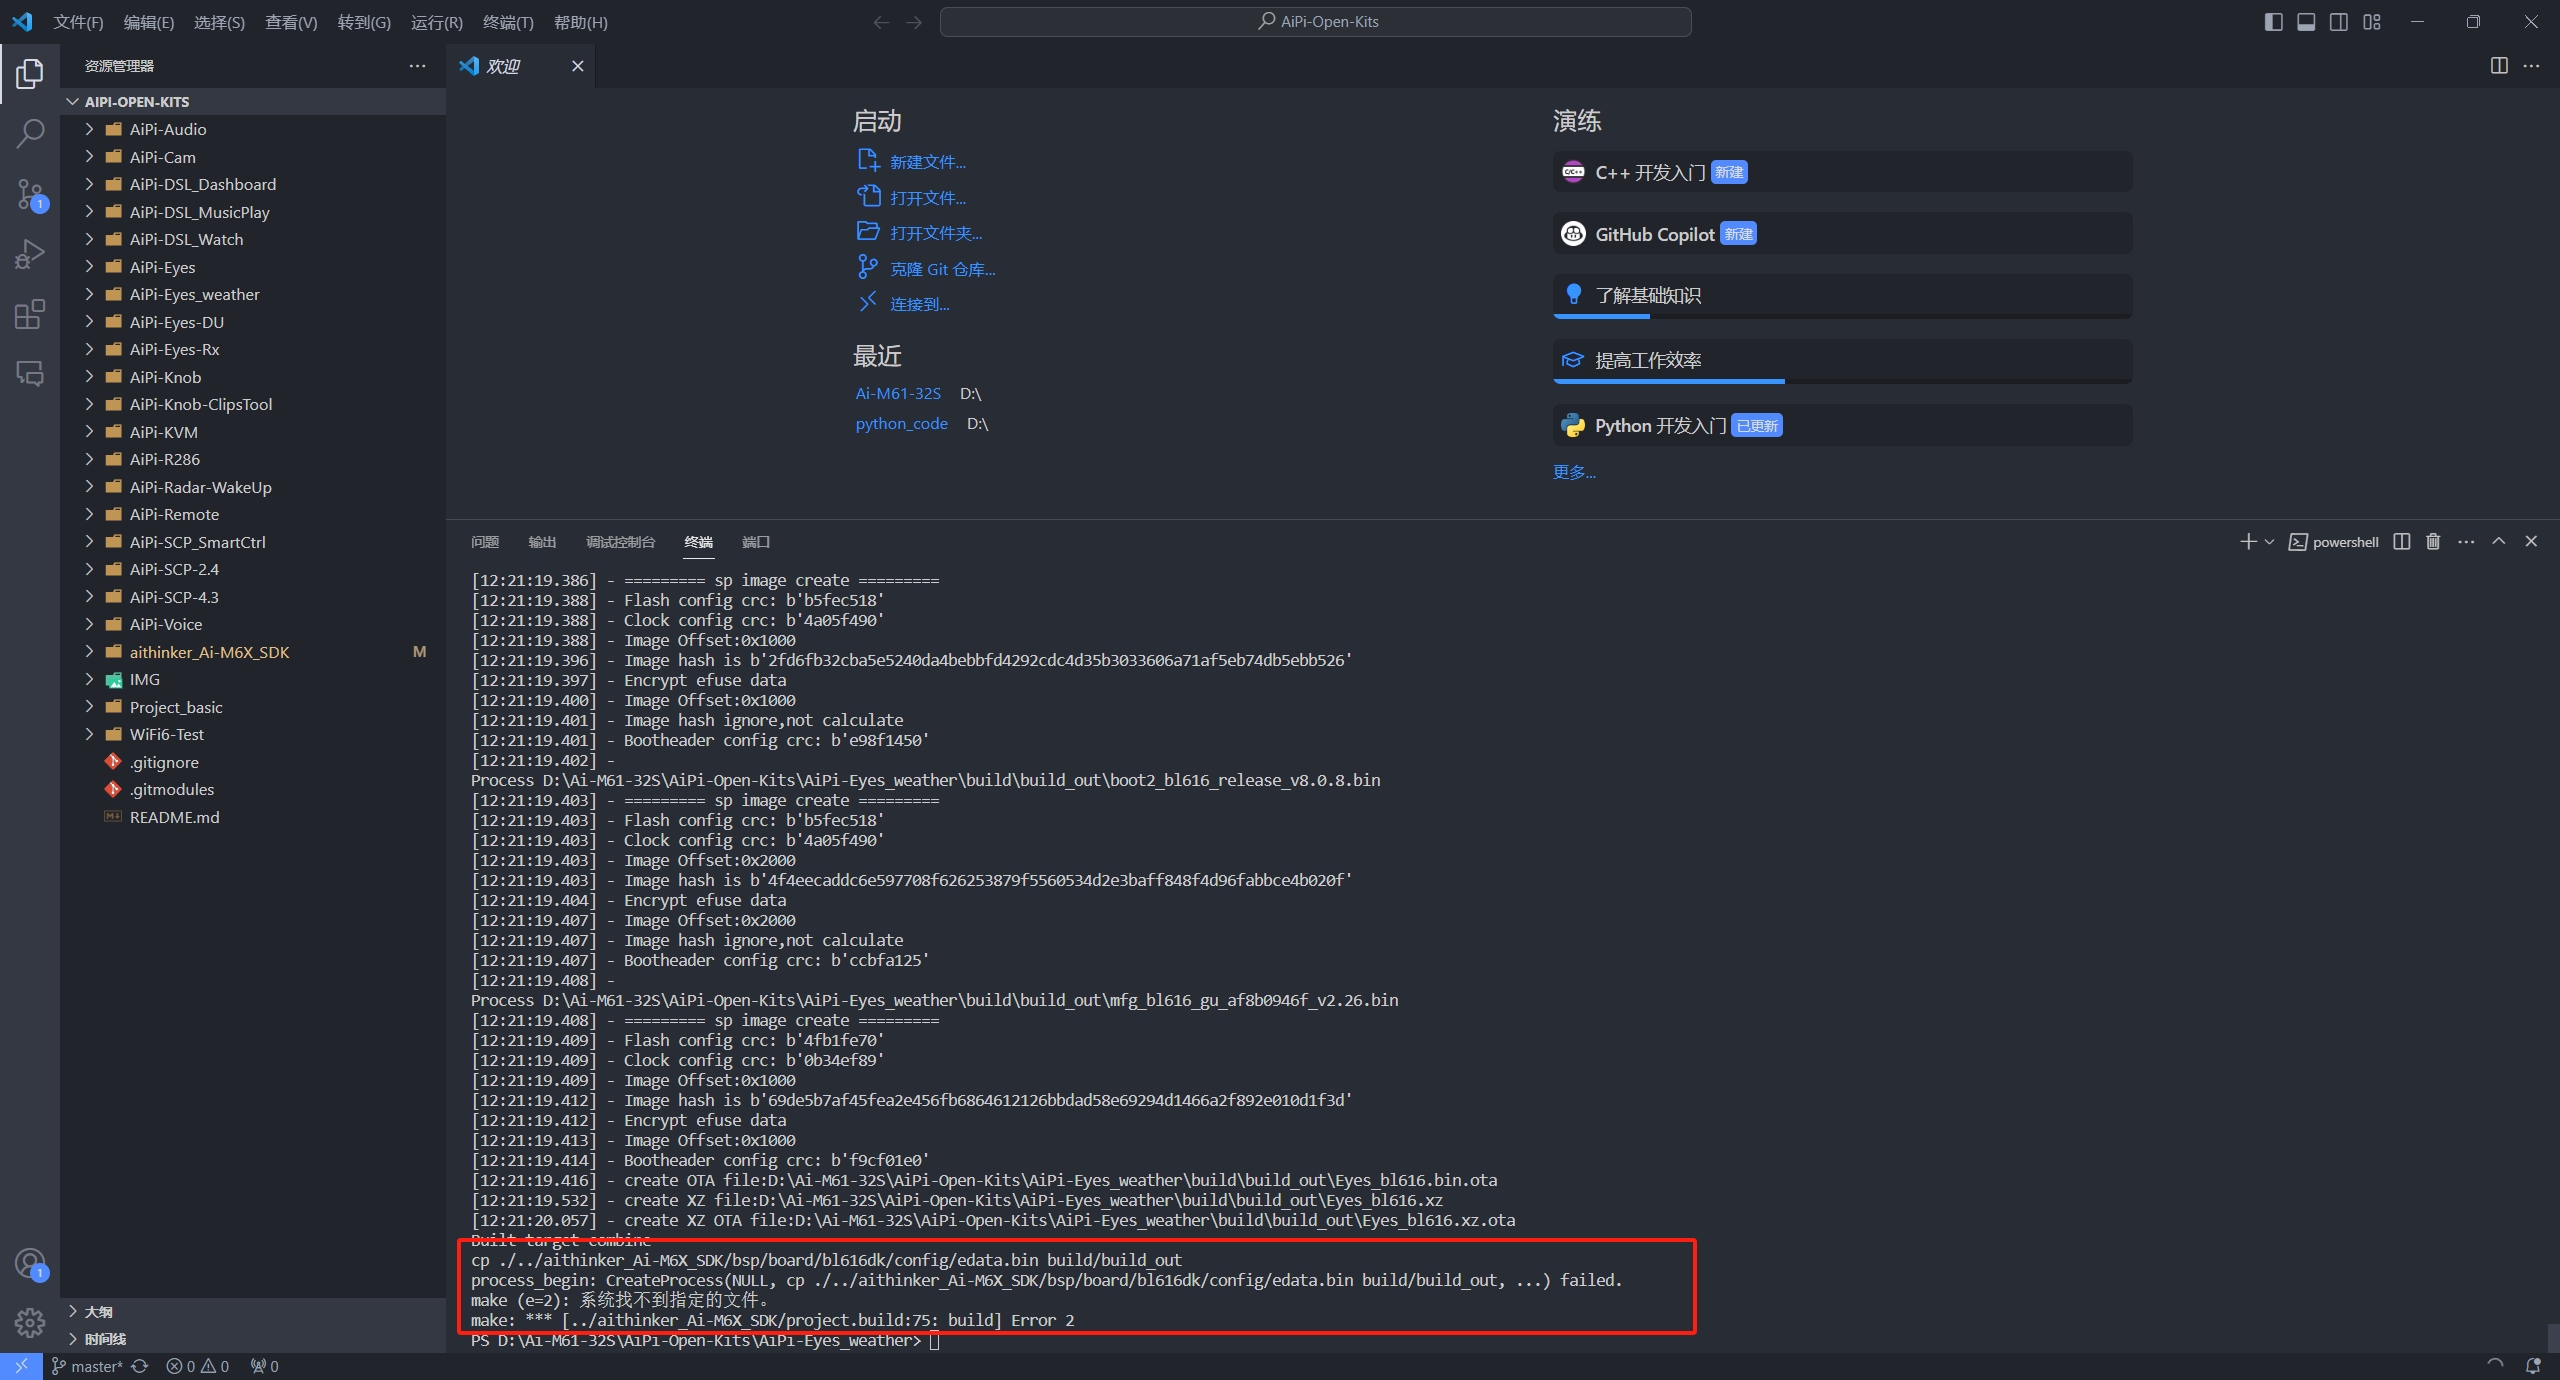
Task: Go forward with navigation arrow
Action: pos(914,22)
